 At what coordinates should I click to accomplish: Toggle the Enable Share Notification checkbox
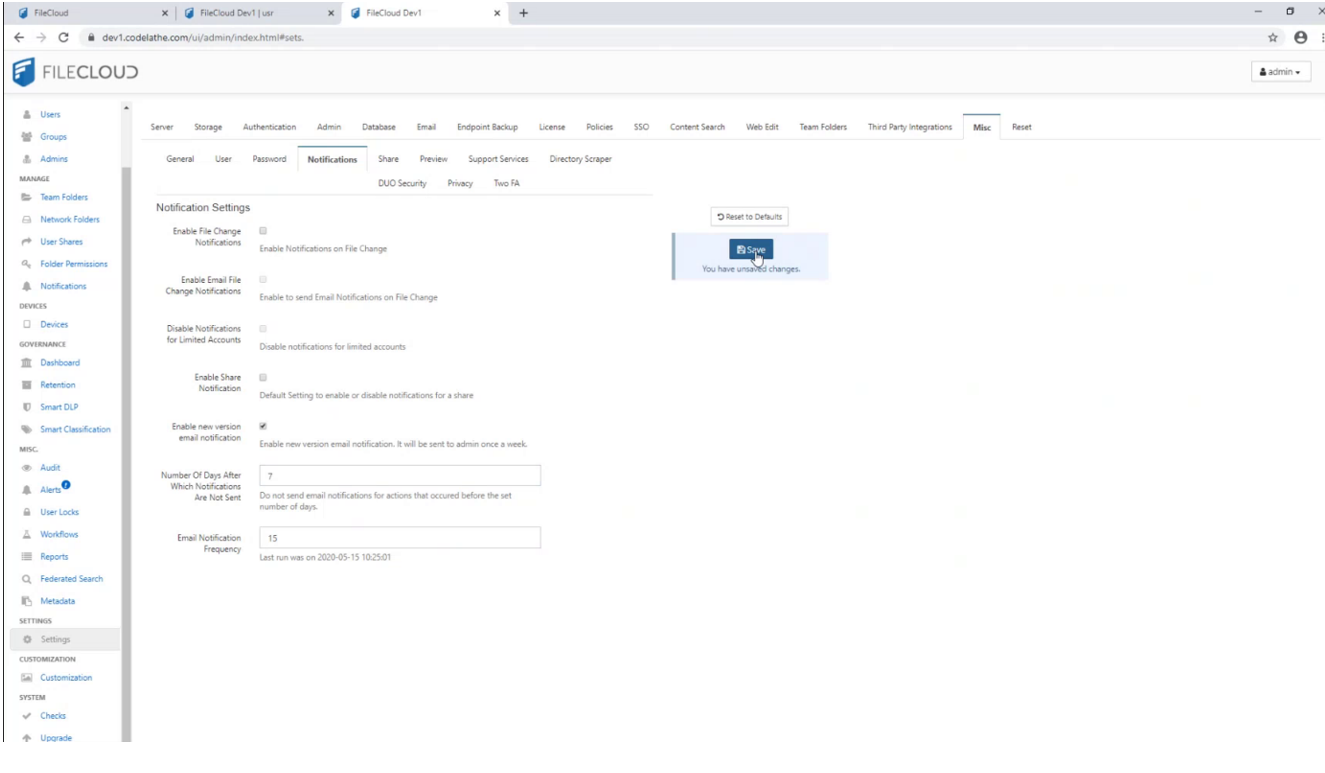coord(263,378)
